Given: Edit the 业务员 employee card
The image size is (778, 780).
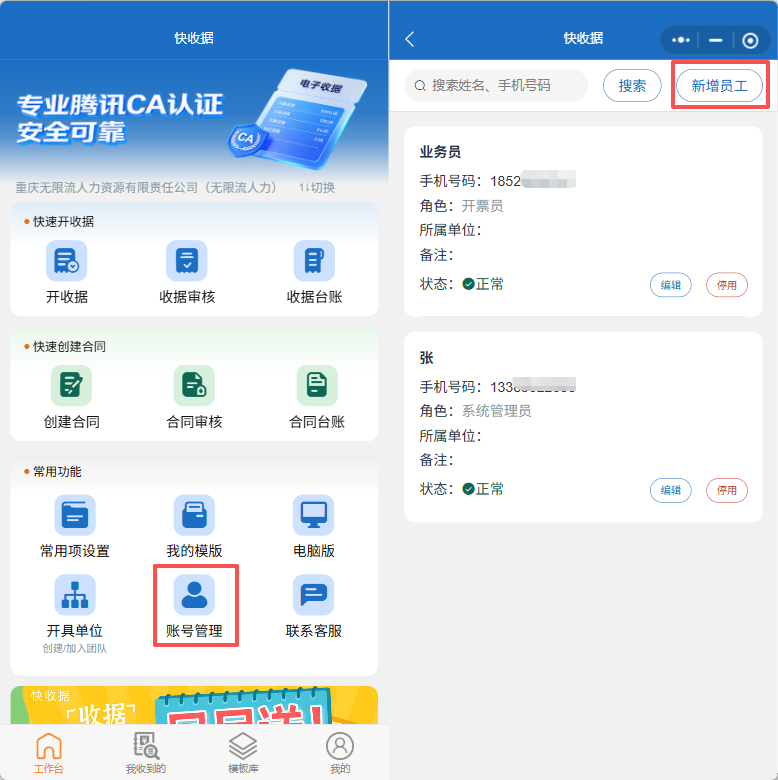Looking at the screenshot, I should 671,285.
